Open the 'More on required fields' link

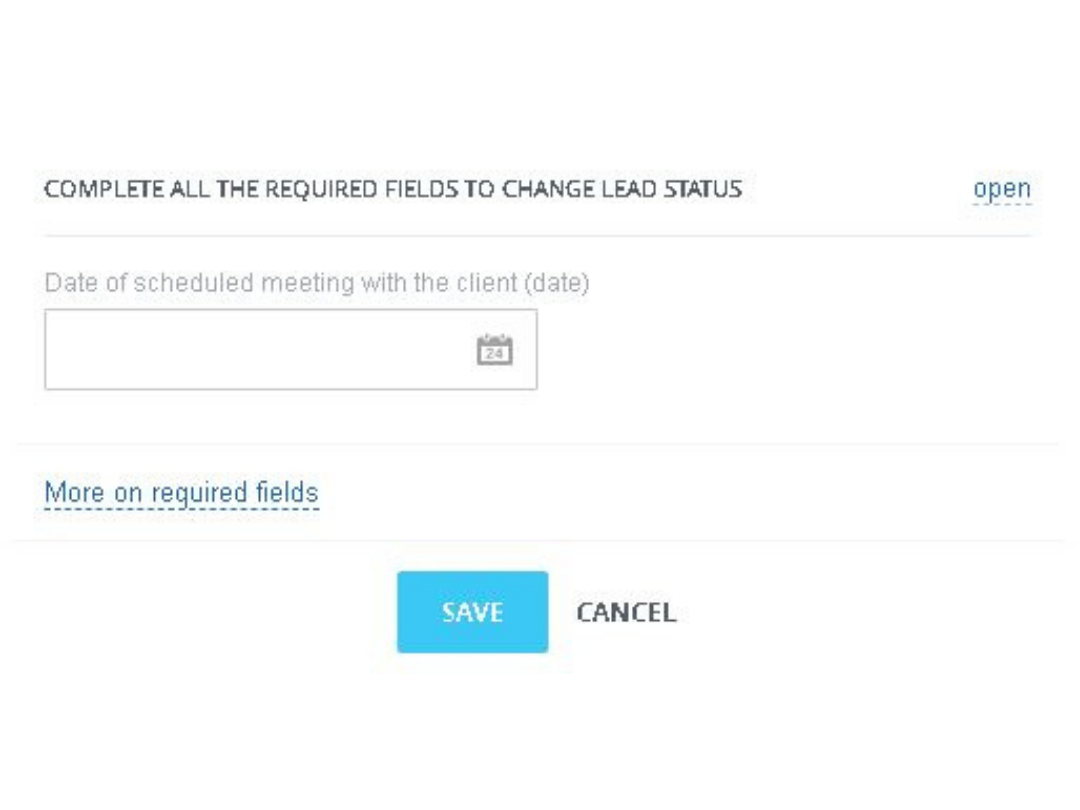[181, 492]
